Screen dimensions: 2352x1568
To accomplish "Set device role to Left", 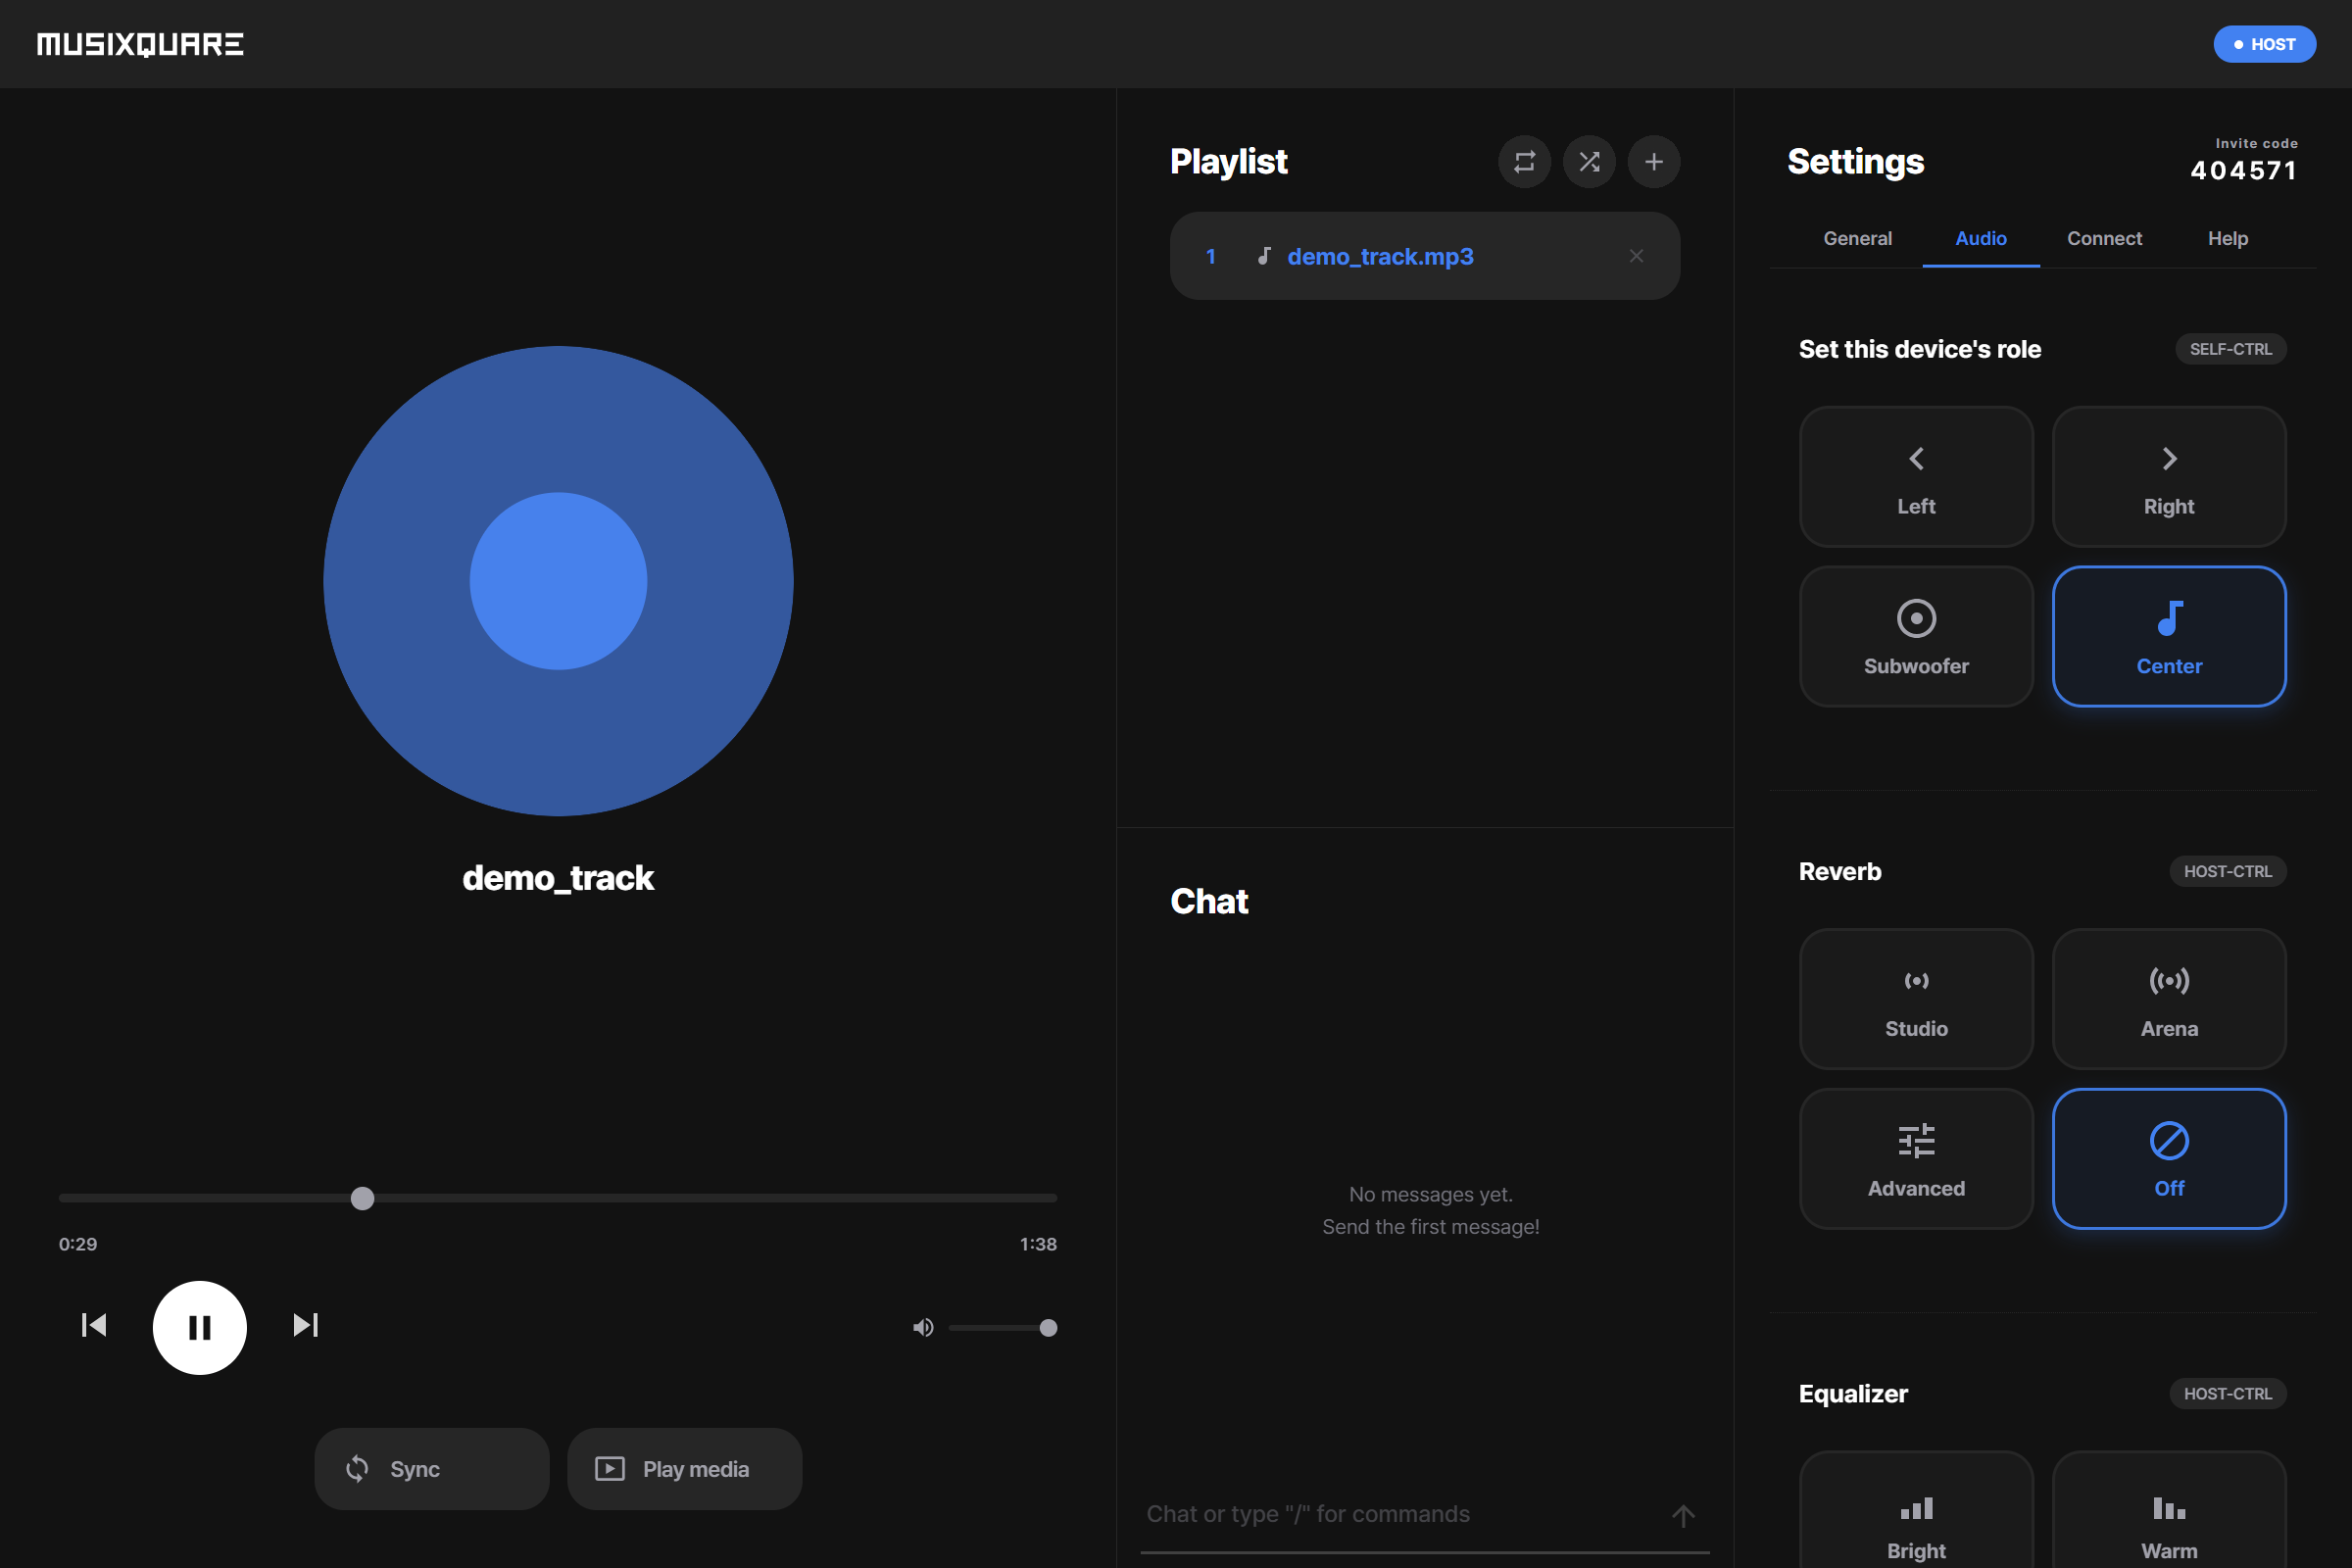I will click(1915, 476).
